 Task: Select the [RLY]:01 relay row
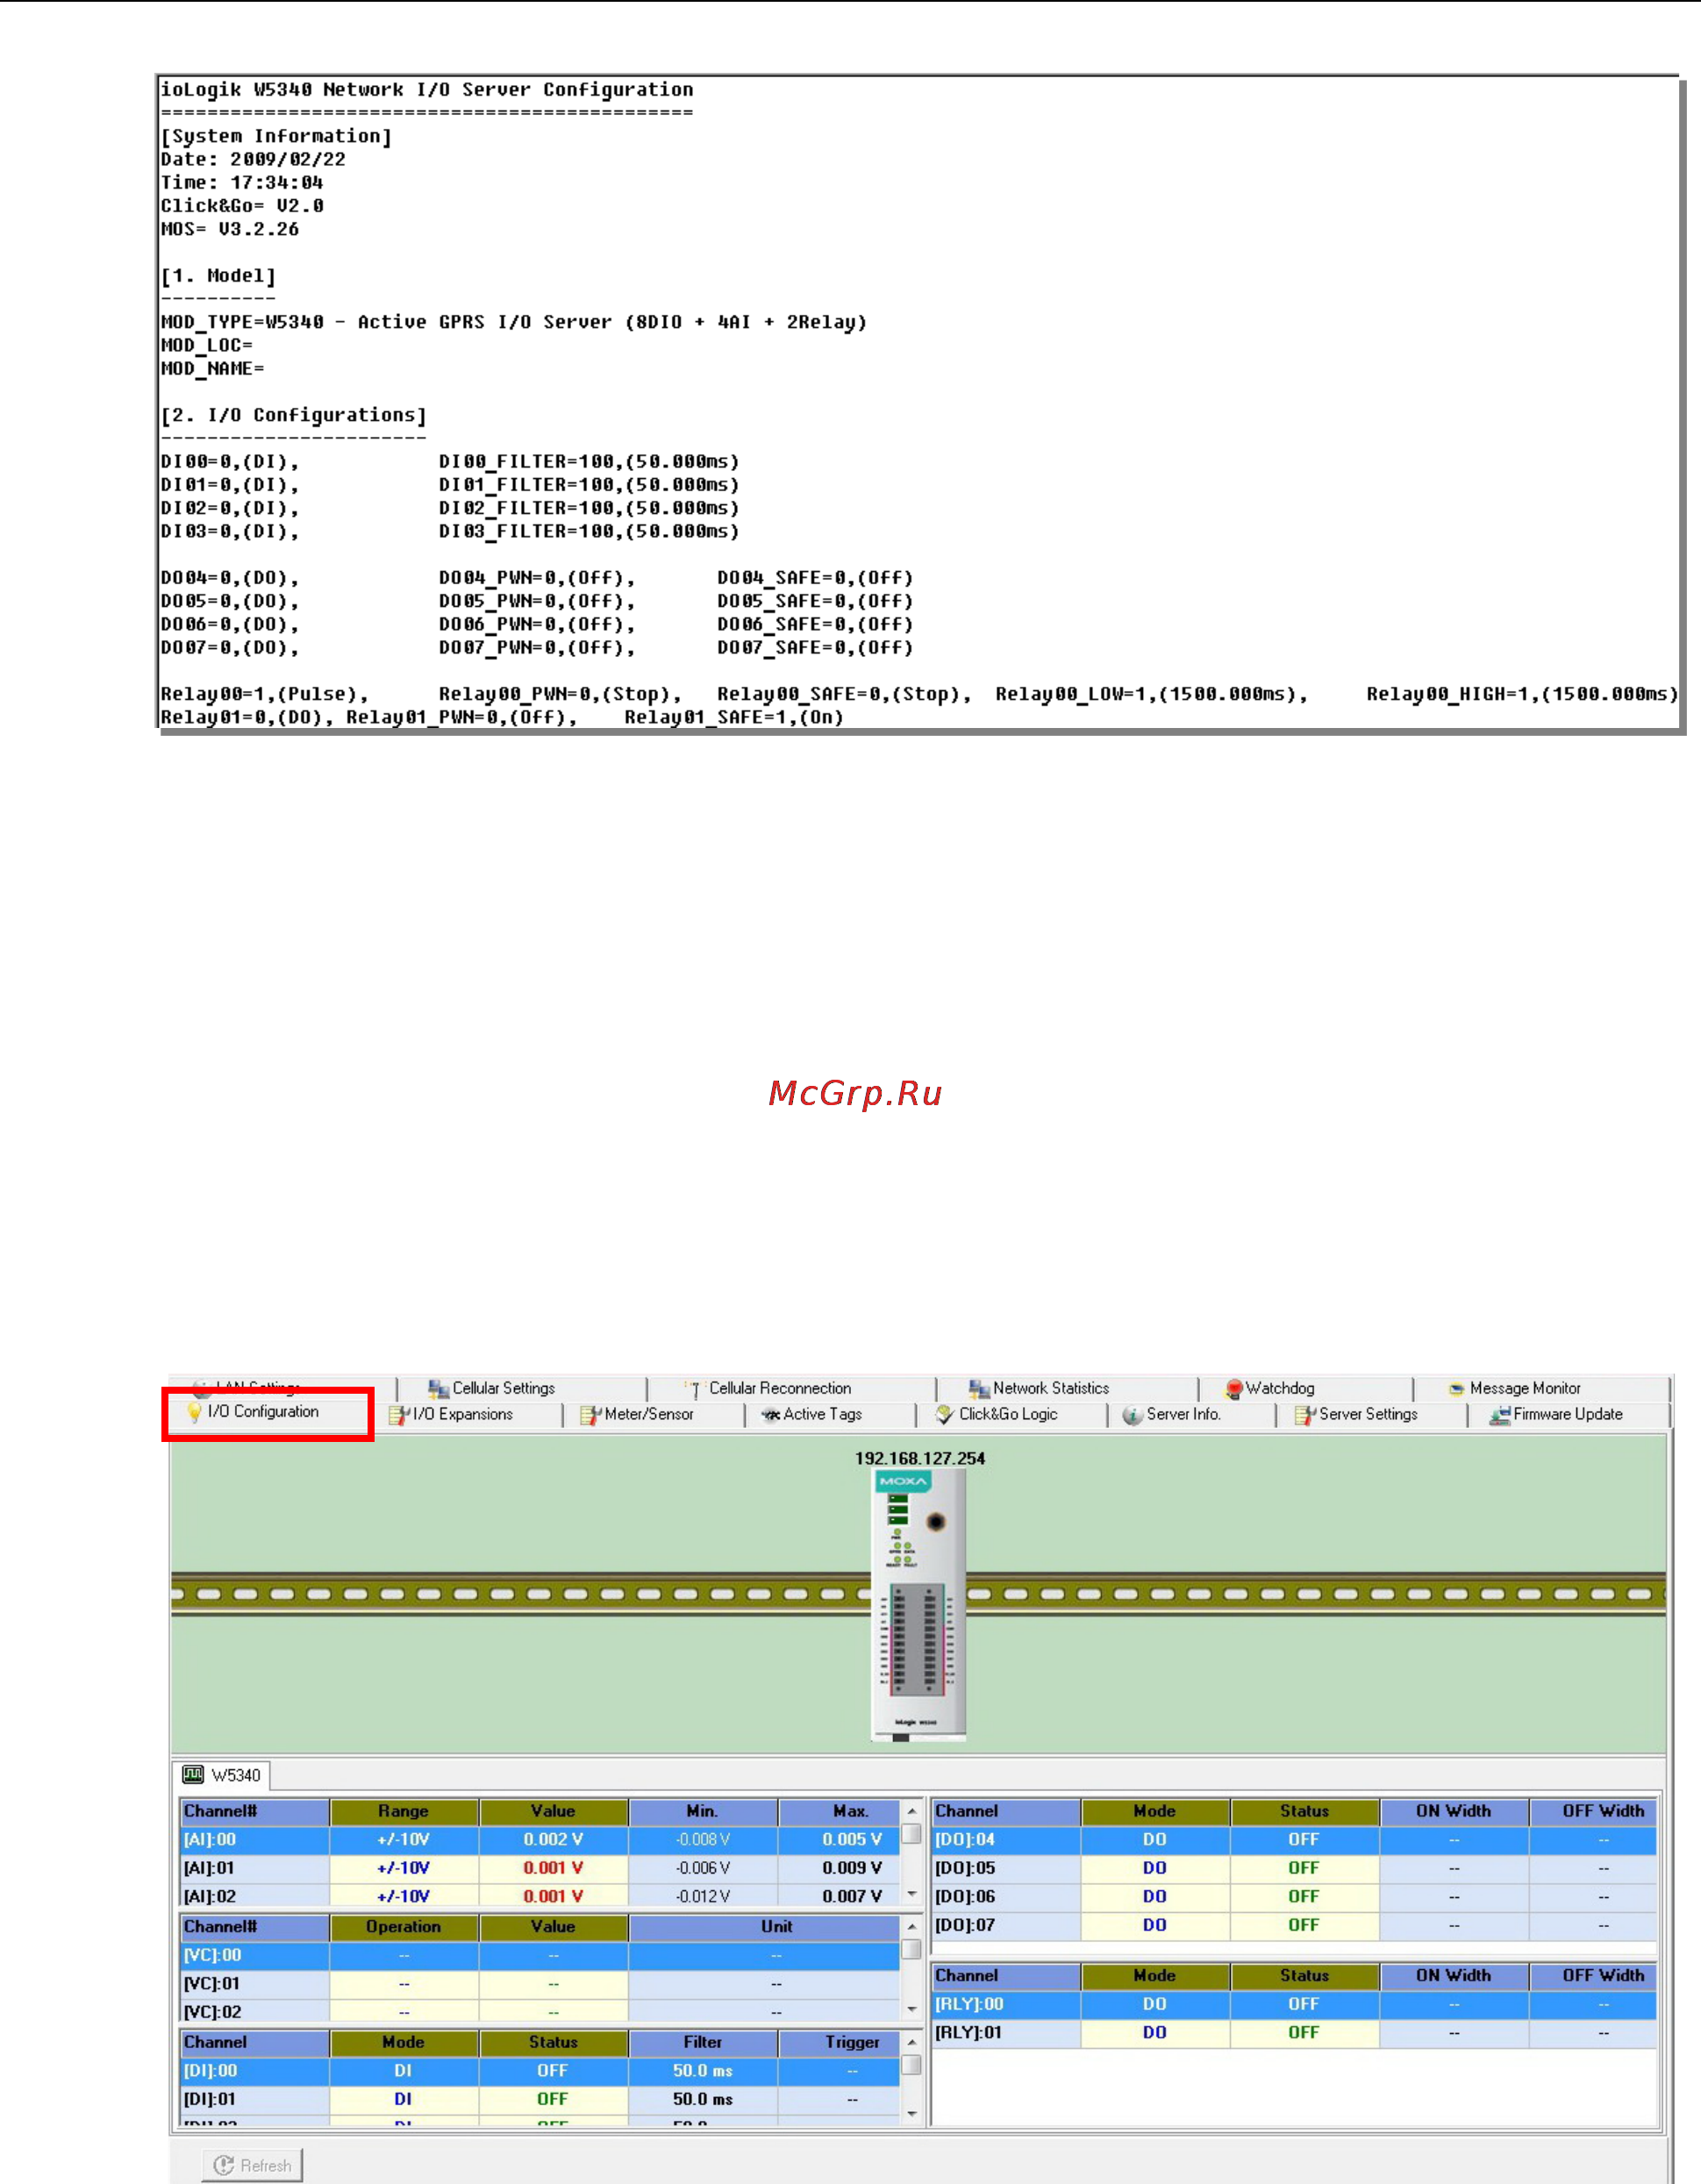point(1294,2032)
